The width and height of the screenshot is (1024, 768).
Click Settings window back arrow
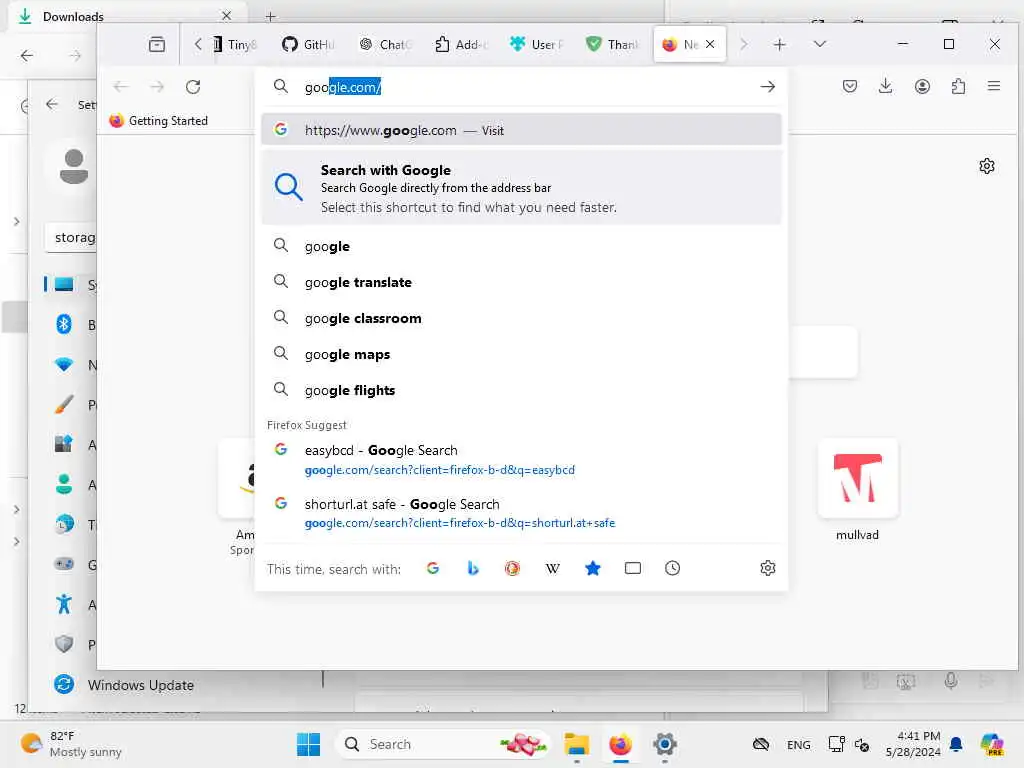[x=52, y=104]
